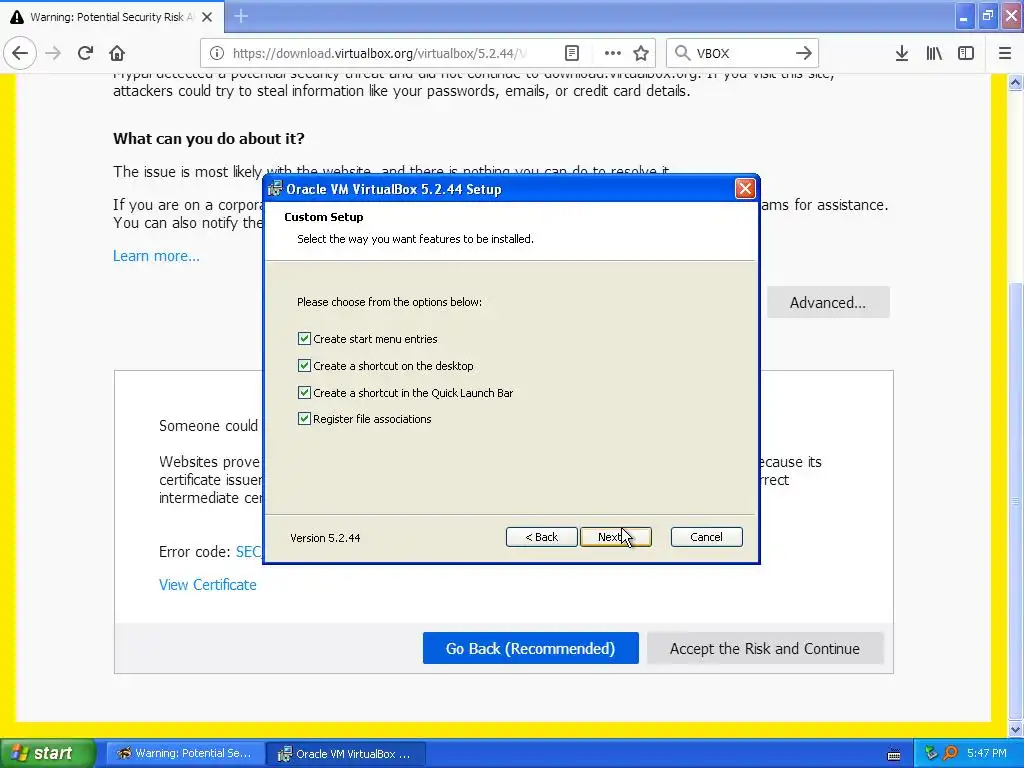Close the VirtualBox Setup dialog
Screen dimensions: 1024x768
745,189
